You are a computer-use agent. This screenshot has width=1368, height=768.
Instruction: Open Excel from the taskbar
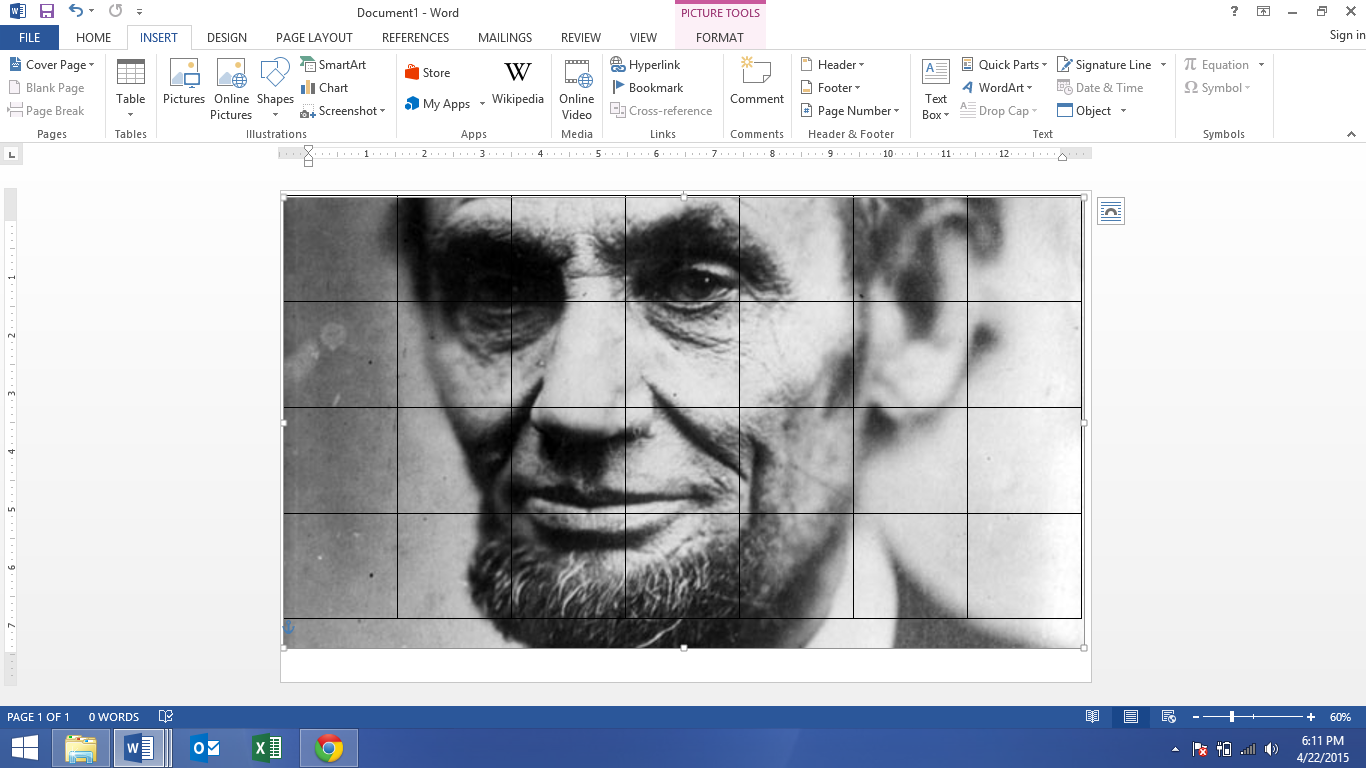click(266, 747)
